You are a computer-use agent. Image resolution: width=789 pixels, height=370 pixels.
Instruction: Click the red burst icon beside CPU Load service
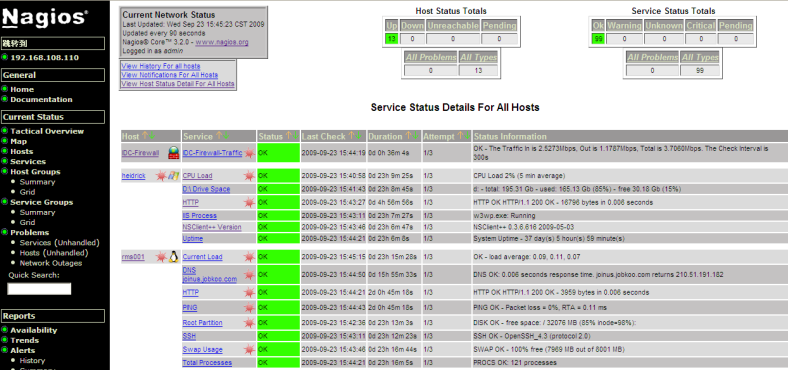(x=249, y=176)
